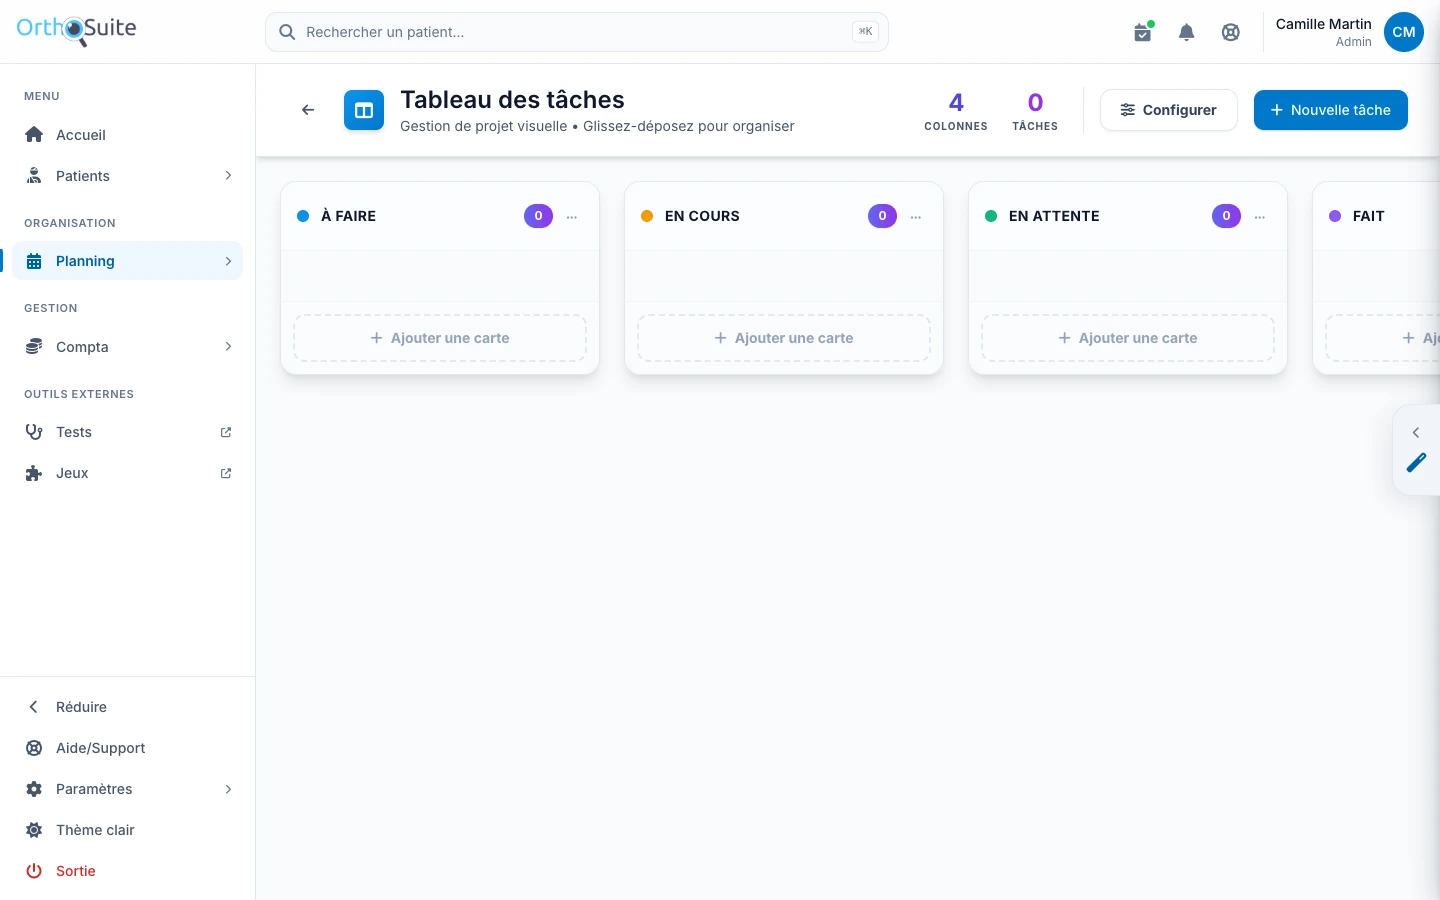Click the 4 COLONNES counter
The height and width of the screenshot is (900, 1440).
coord(956,111)
